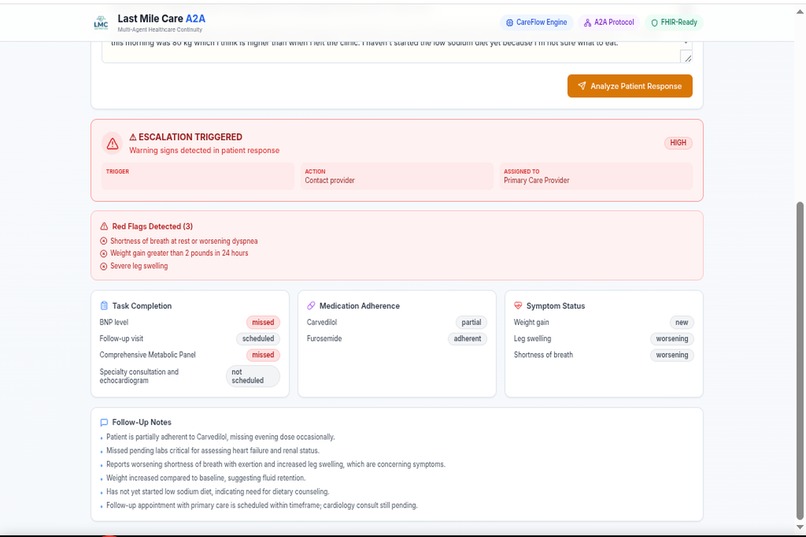Click the paper plane send icon
This screenshot has width=806, height=537.
(x=581, y=86)
